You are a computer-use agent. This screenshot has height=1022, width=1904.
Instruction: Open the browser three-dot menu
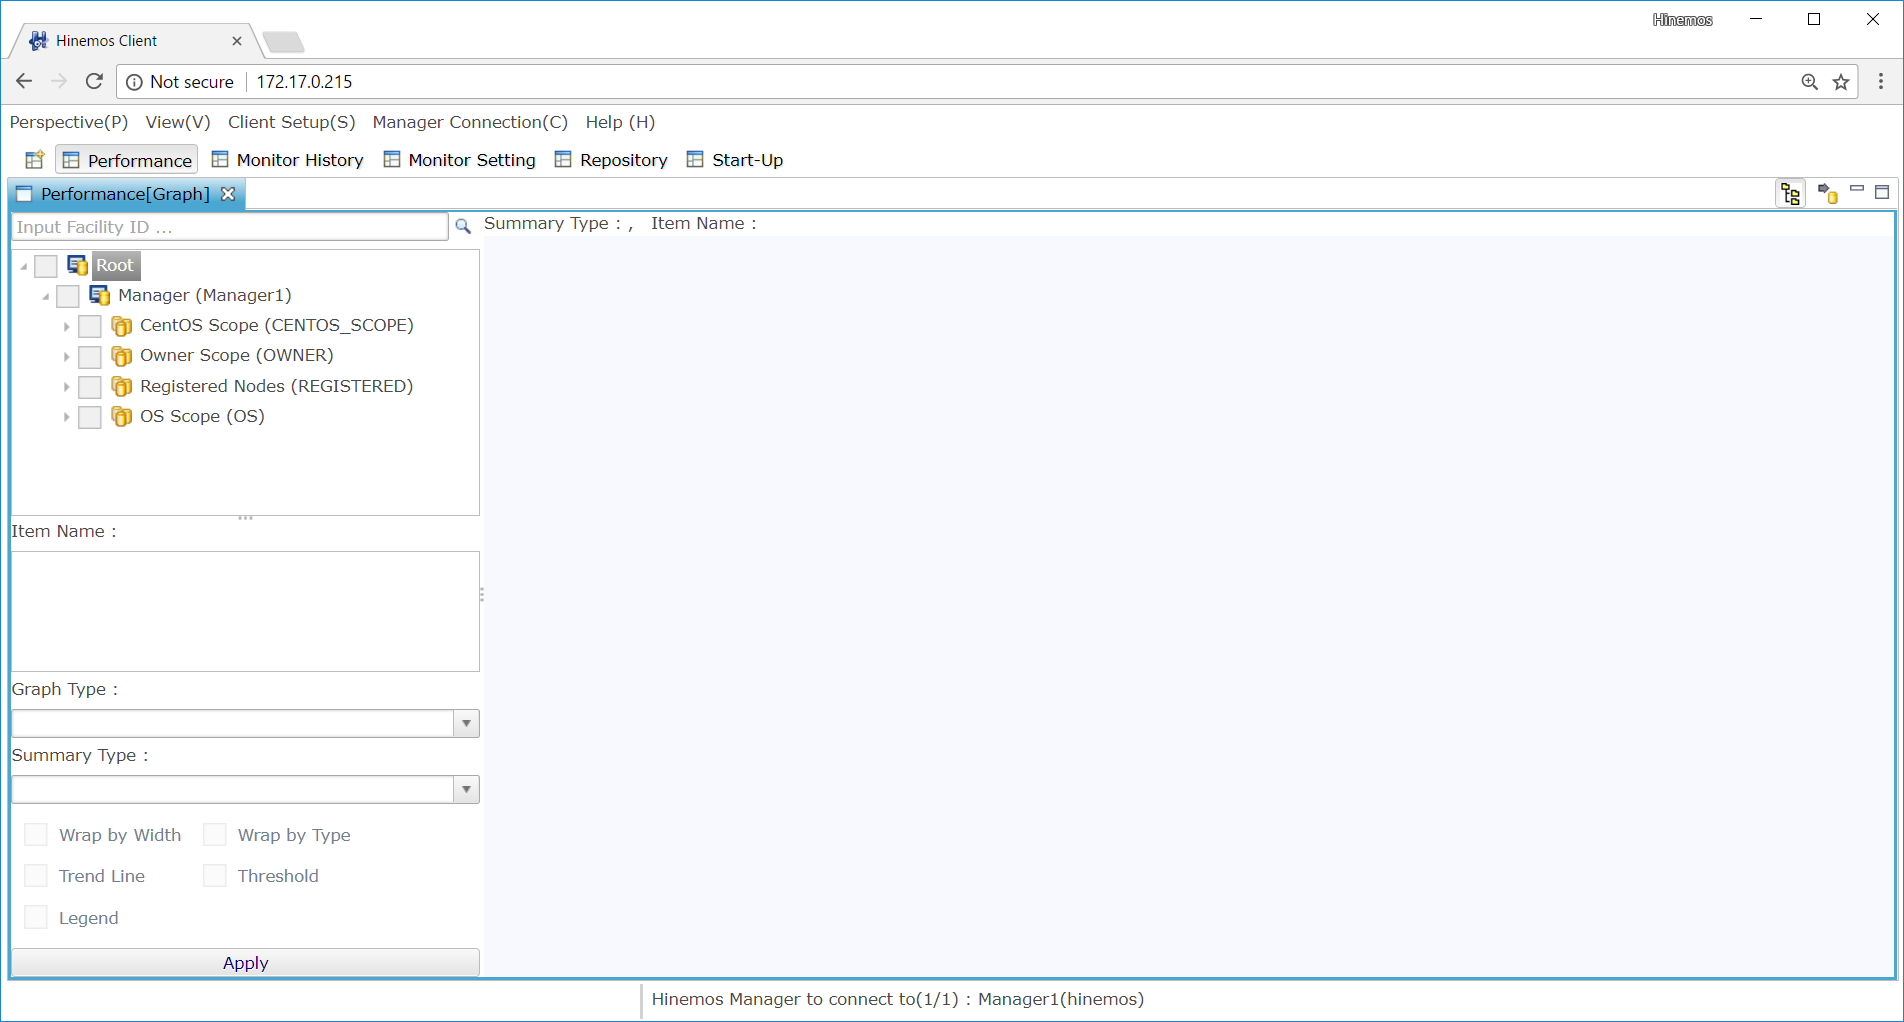pos(1881,82)
